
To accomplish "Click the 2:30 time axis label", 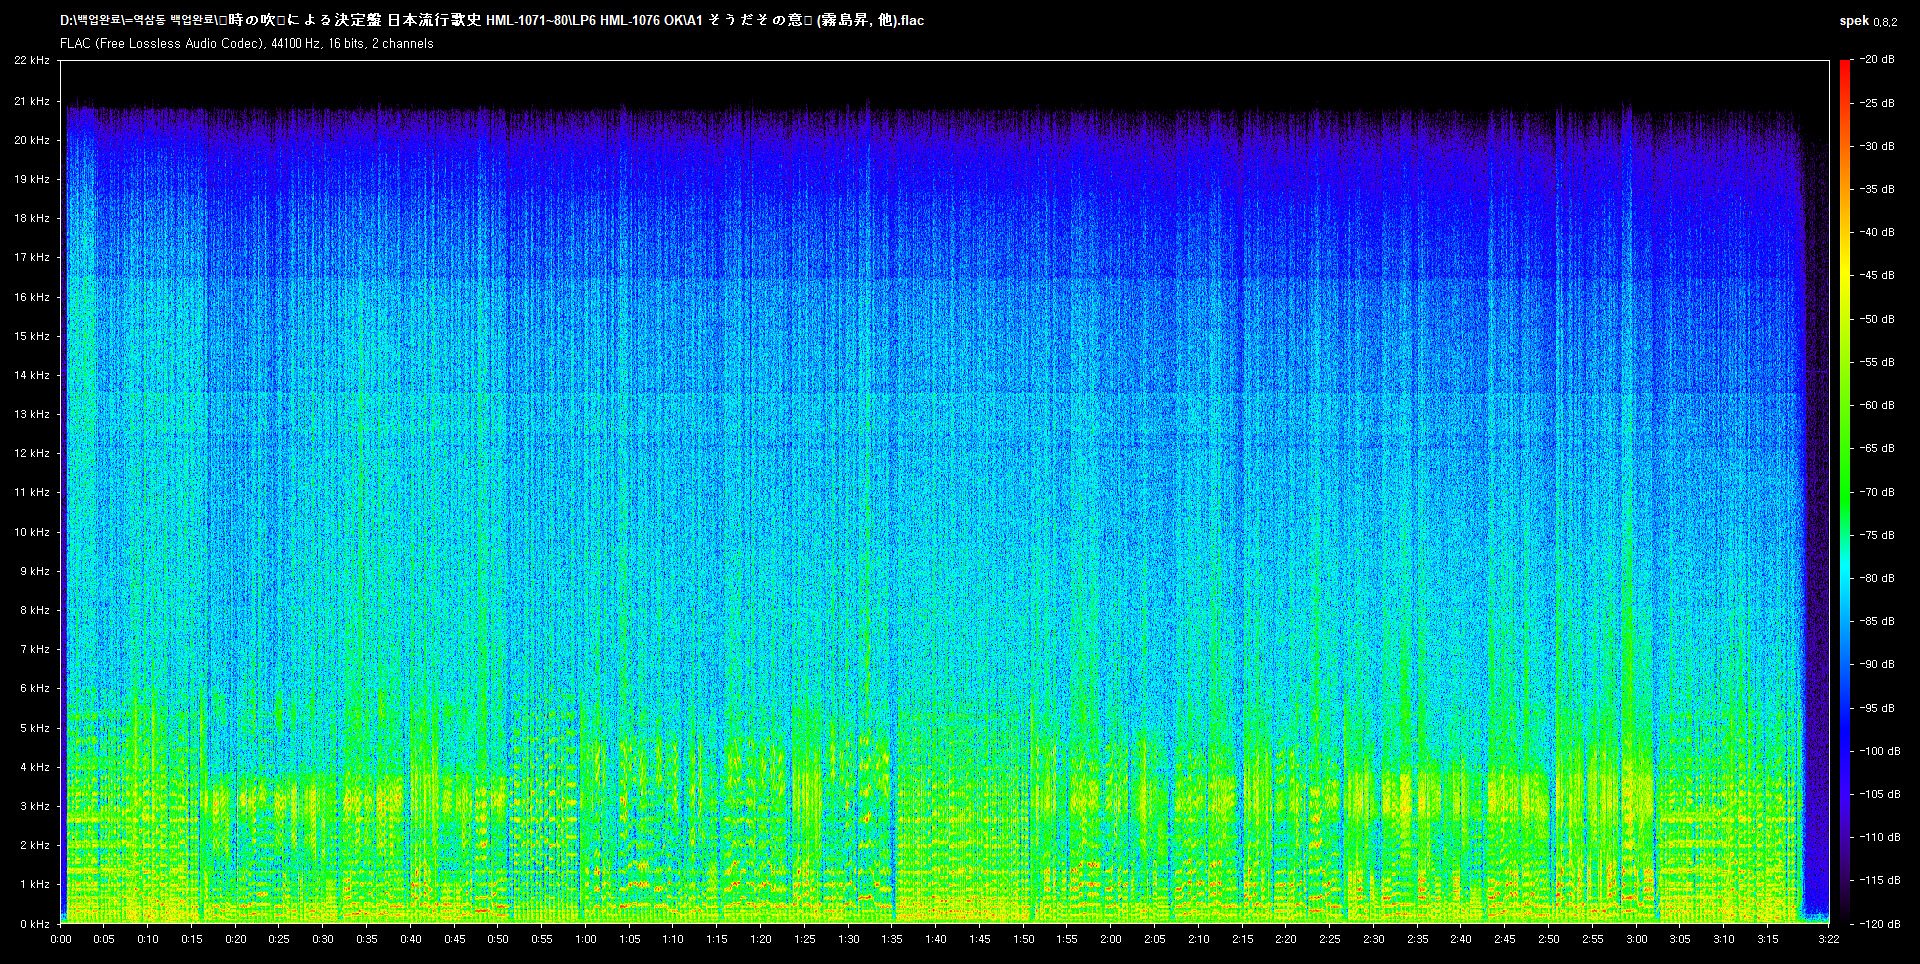I will point(1374,939).
